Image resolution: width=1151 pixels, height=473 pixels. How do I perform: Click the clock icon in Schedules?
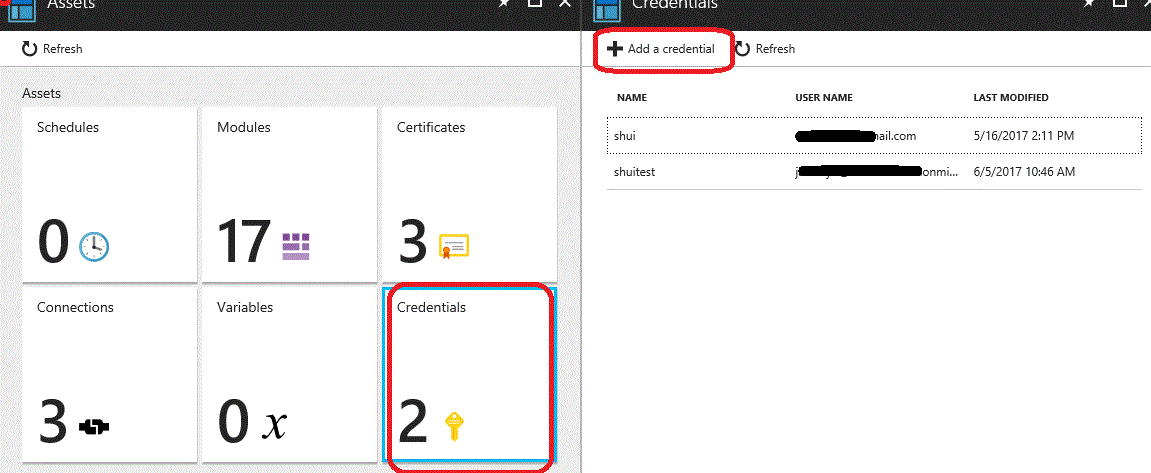pos(94,247)
